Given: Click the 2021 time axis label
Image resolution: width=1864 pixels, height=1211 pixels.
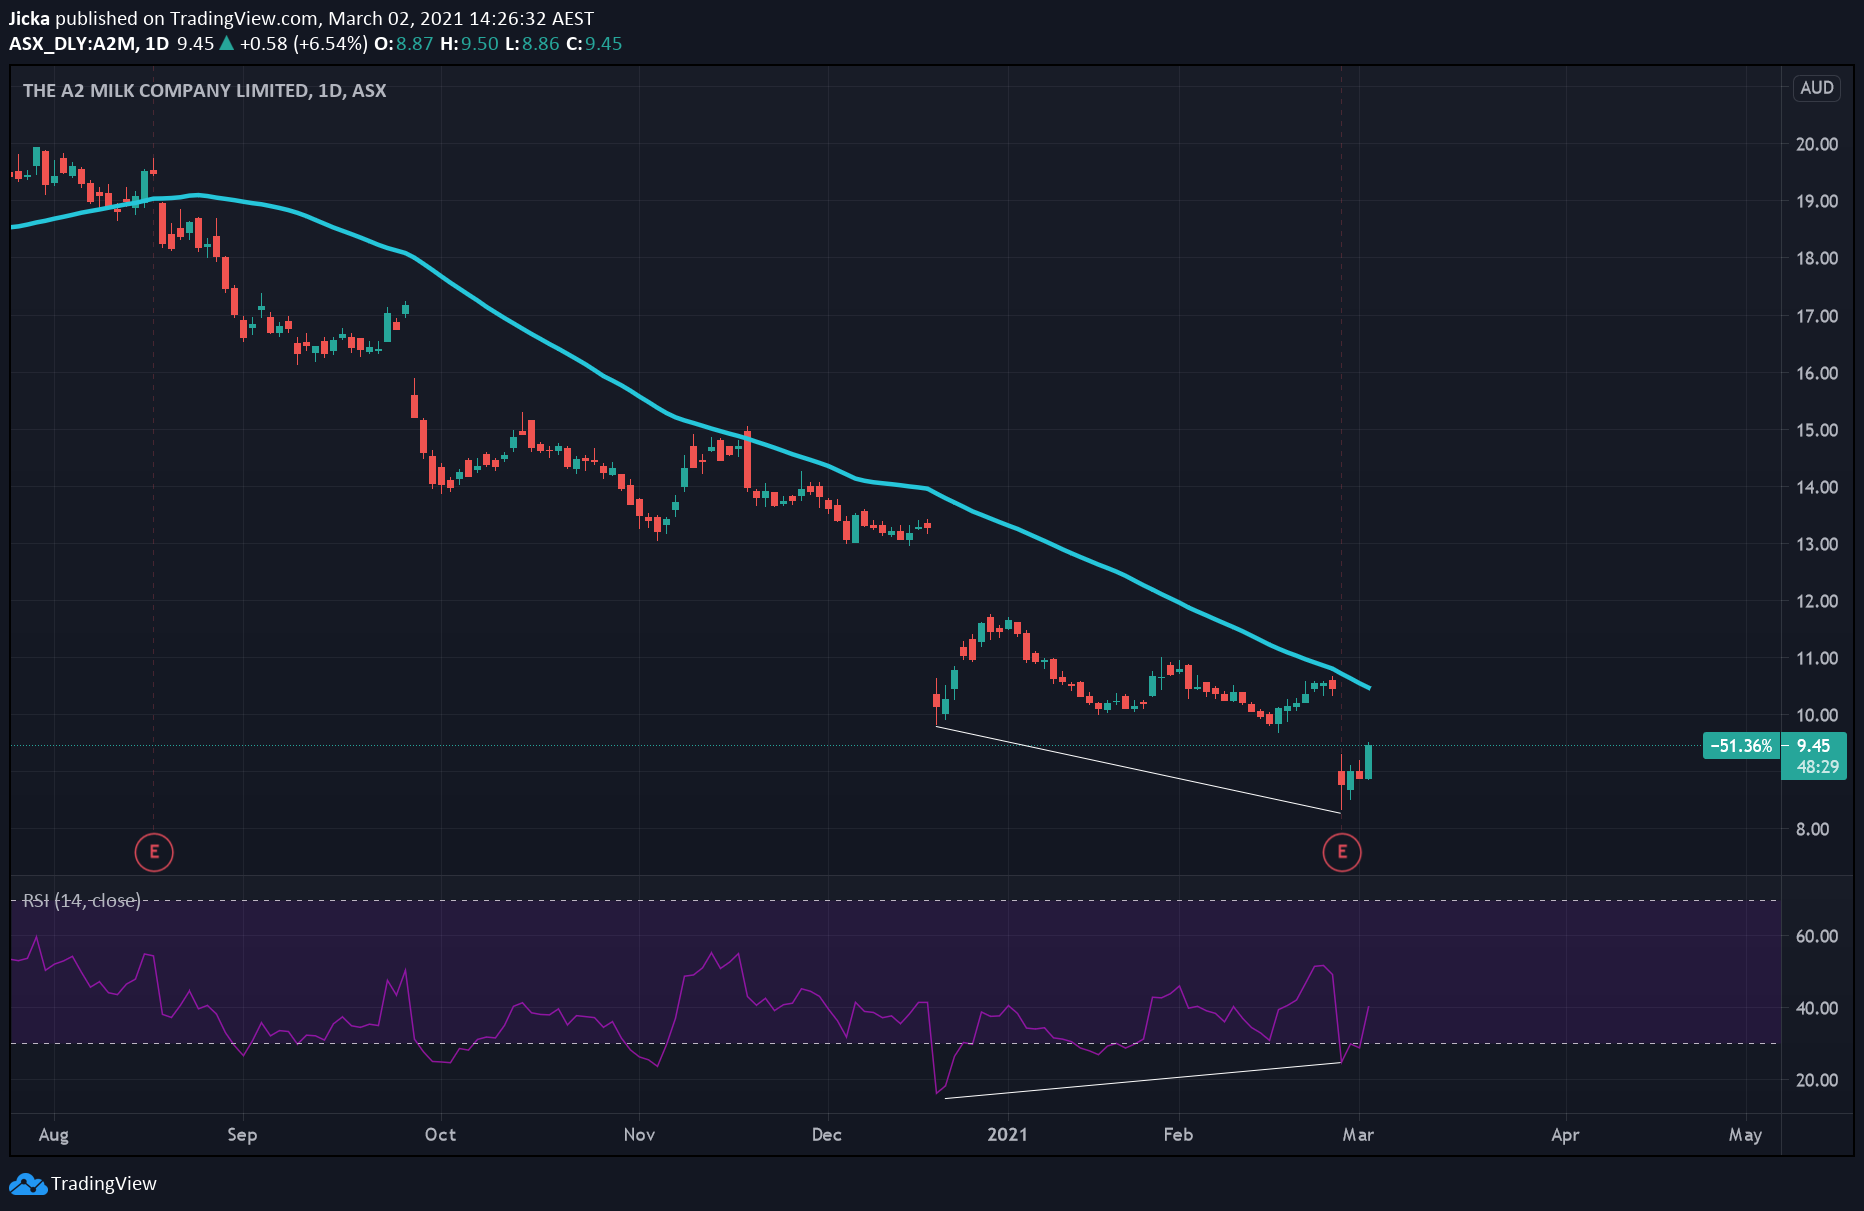Looking at the screenshot, I should click(1007, 1135).
